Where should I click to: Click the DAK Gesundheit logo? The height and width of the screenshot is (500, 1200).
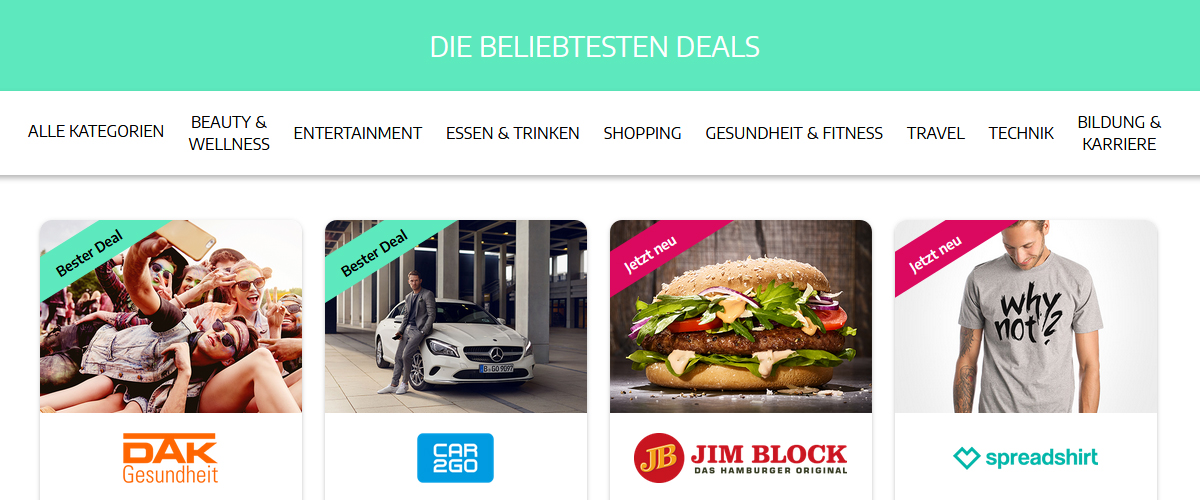coord(170,457)
